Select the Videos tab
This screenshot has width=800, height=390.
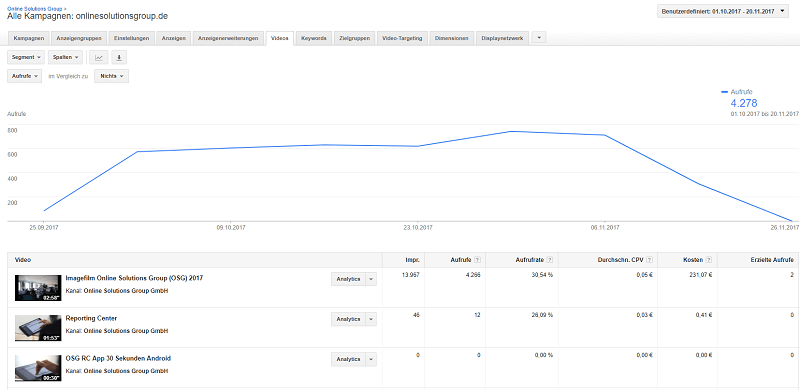click(x=280, y=38)
